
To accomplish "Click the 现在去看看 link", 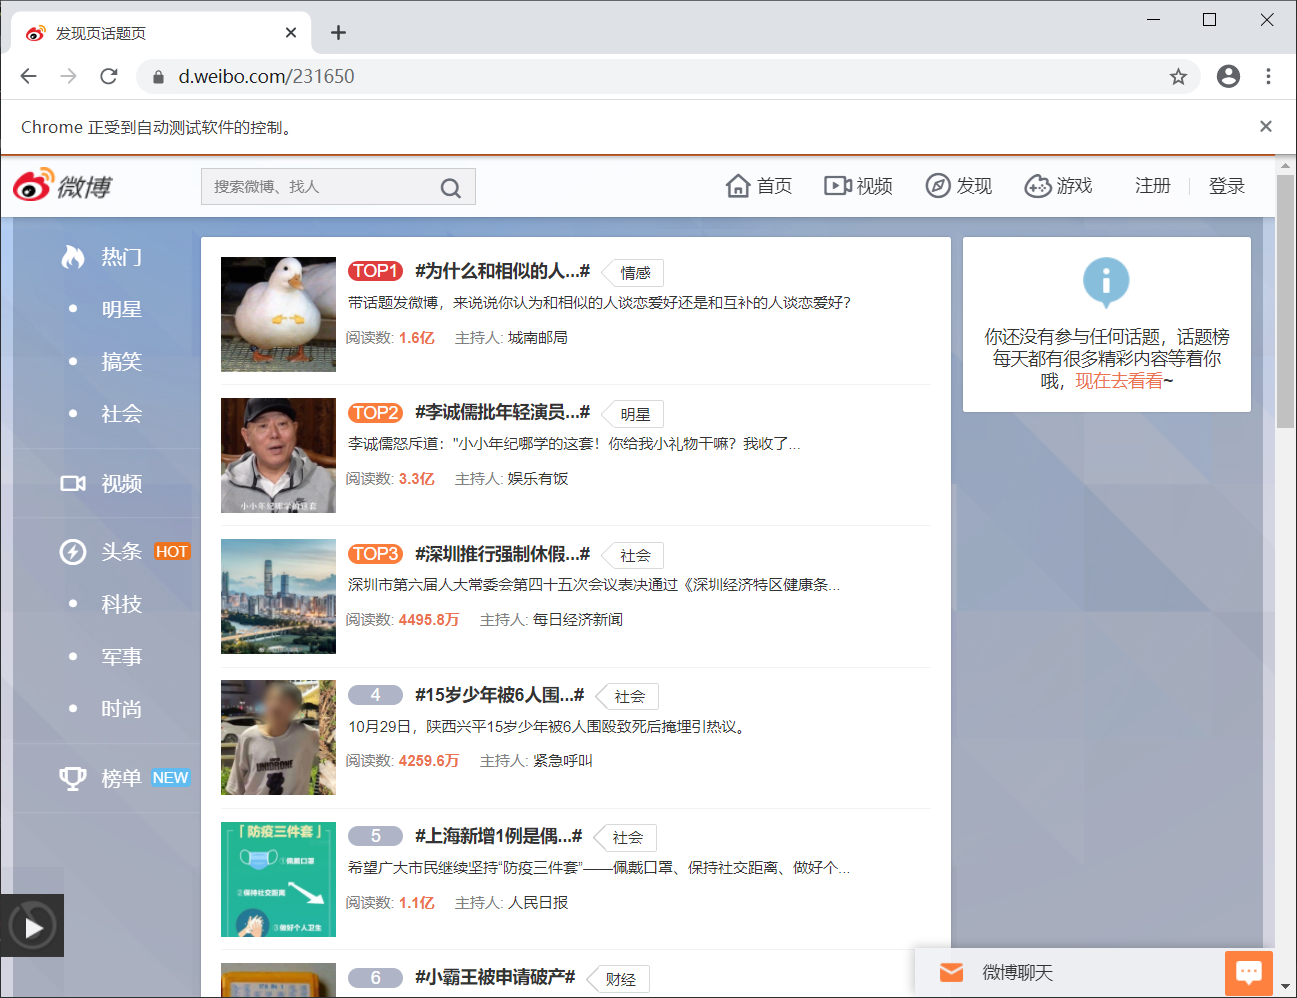I will point(1120,380).
